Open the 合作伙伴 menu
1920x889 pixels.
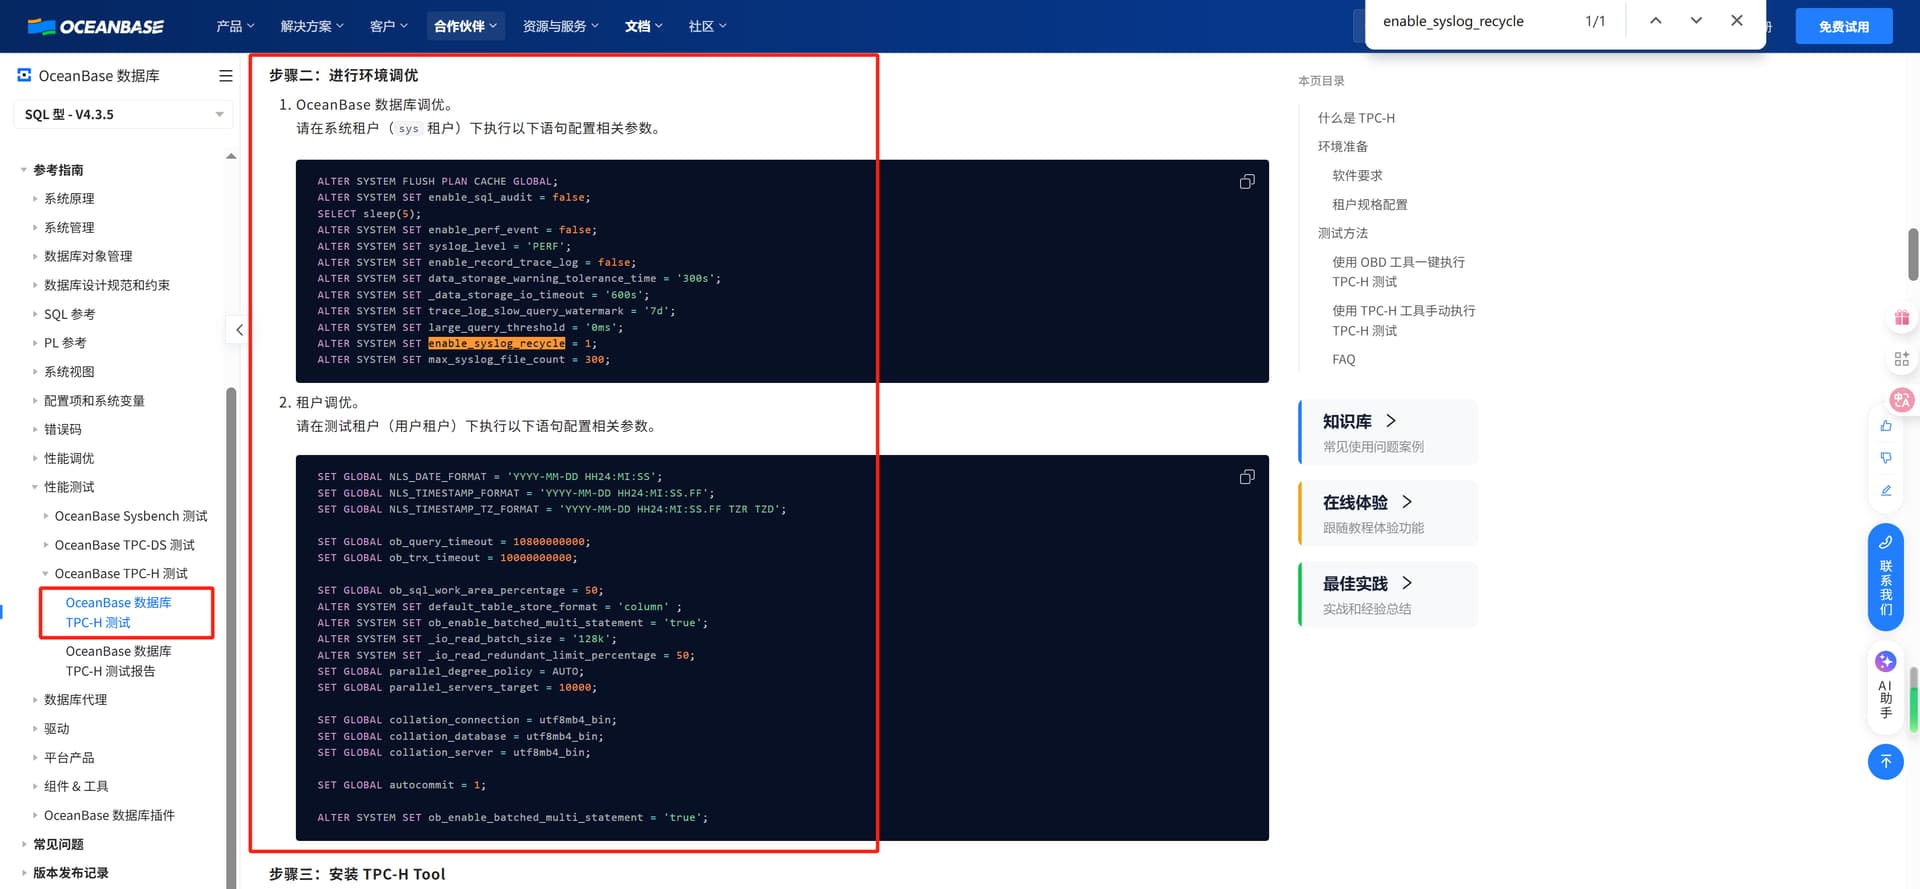[465, 26]
